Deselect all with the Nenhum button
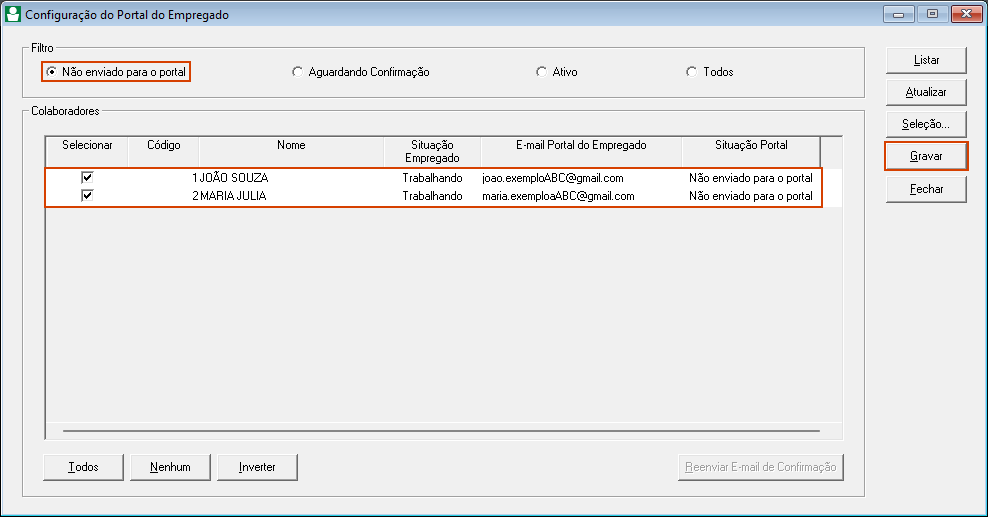Image resolution: width=988 pixels, height=517 pixels. coord(170,467)
